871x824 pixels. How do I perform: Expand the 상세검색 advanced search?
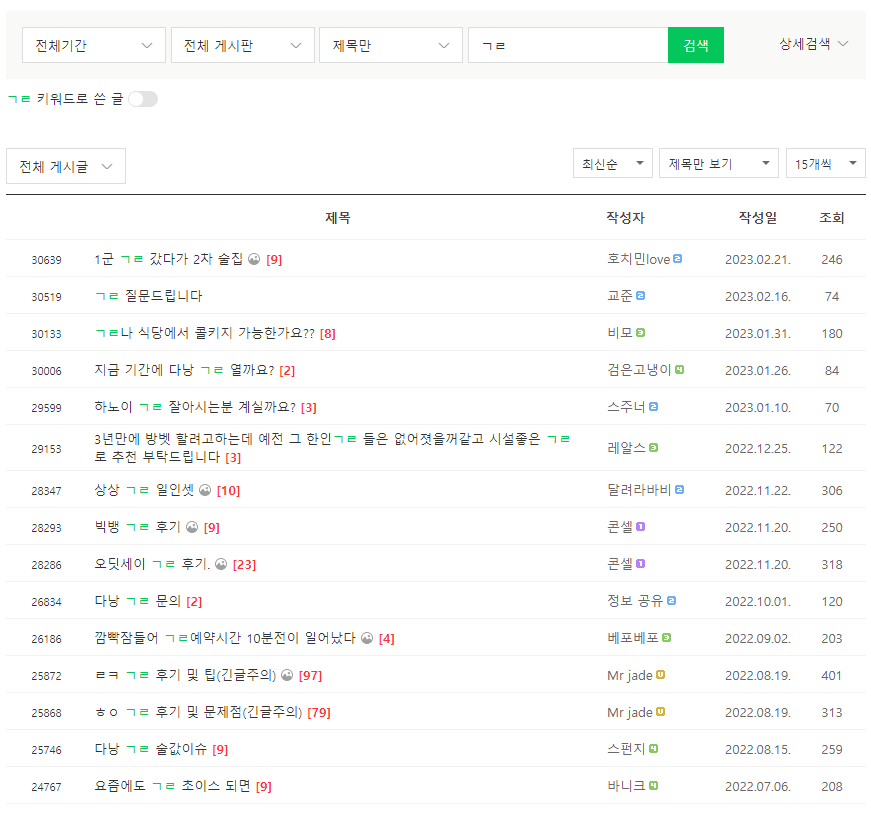813,44
